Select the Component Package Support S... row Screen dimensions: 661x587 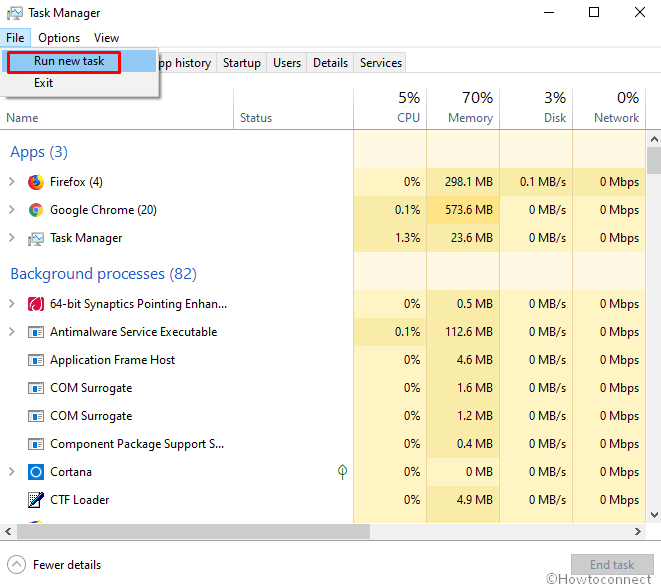[322, 444]
